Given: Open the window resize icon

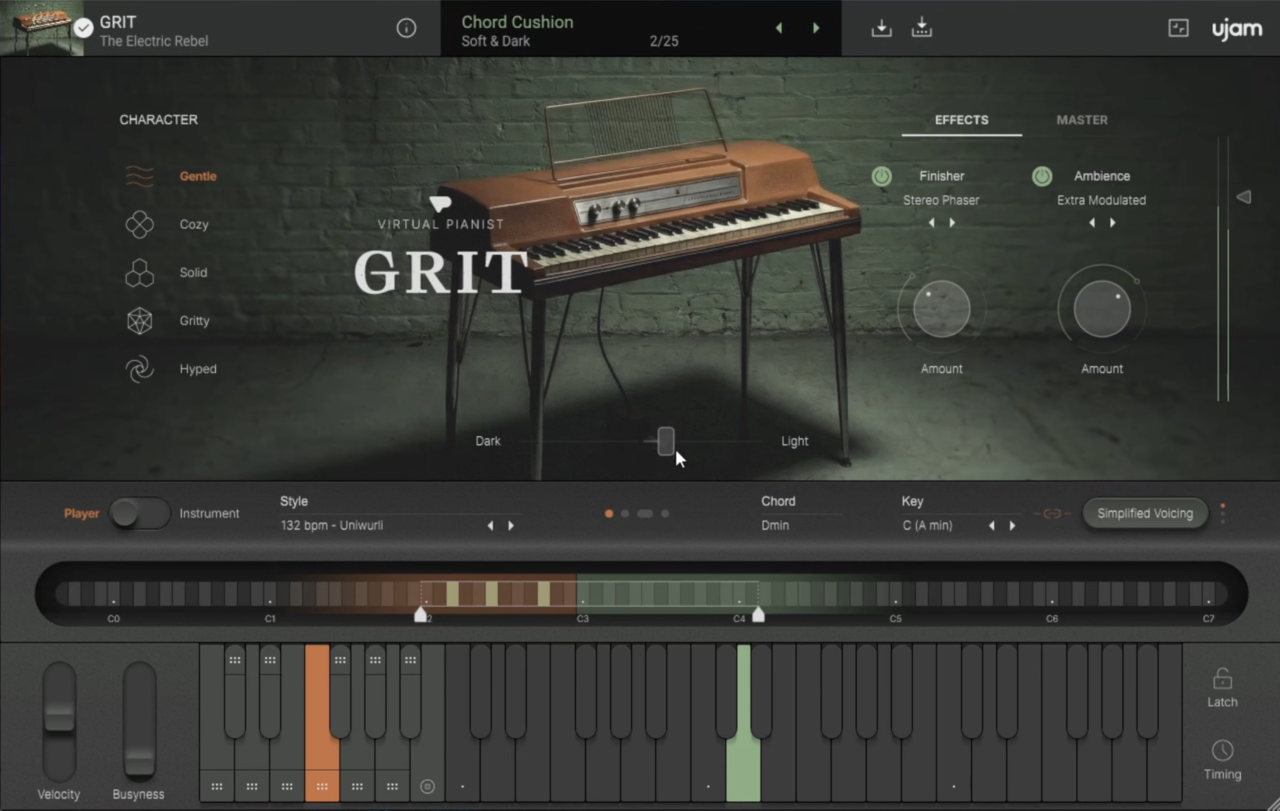Looking at the screenshot, I should (x=1178, y=28).
